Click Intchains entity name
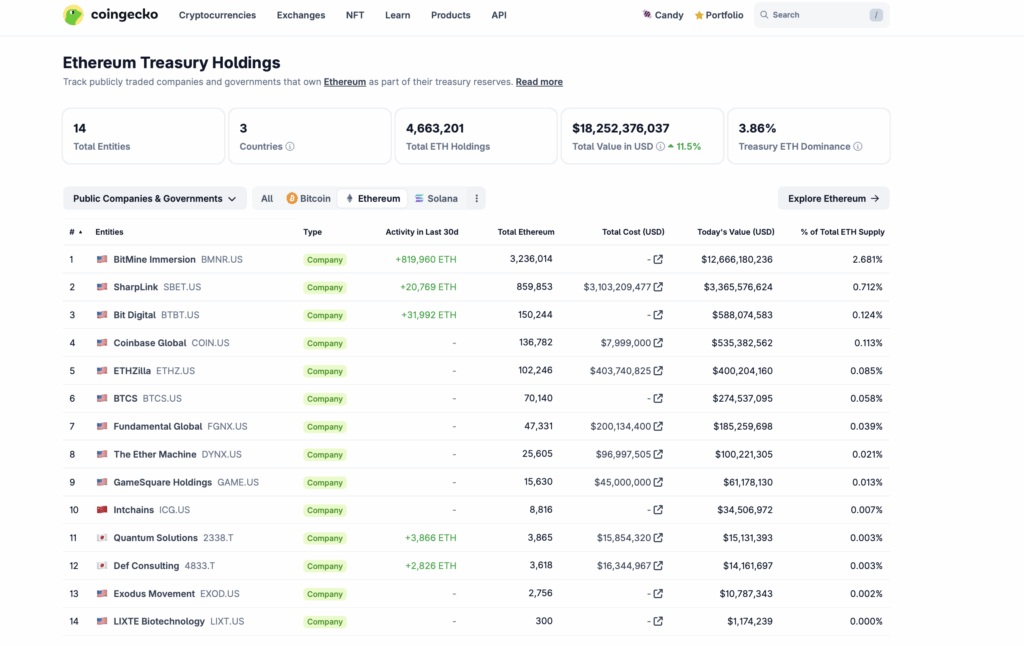The width and height of the screenshot is (1024, 646). (x=133, y=509)
